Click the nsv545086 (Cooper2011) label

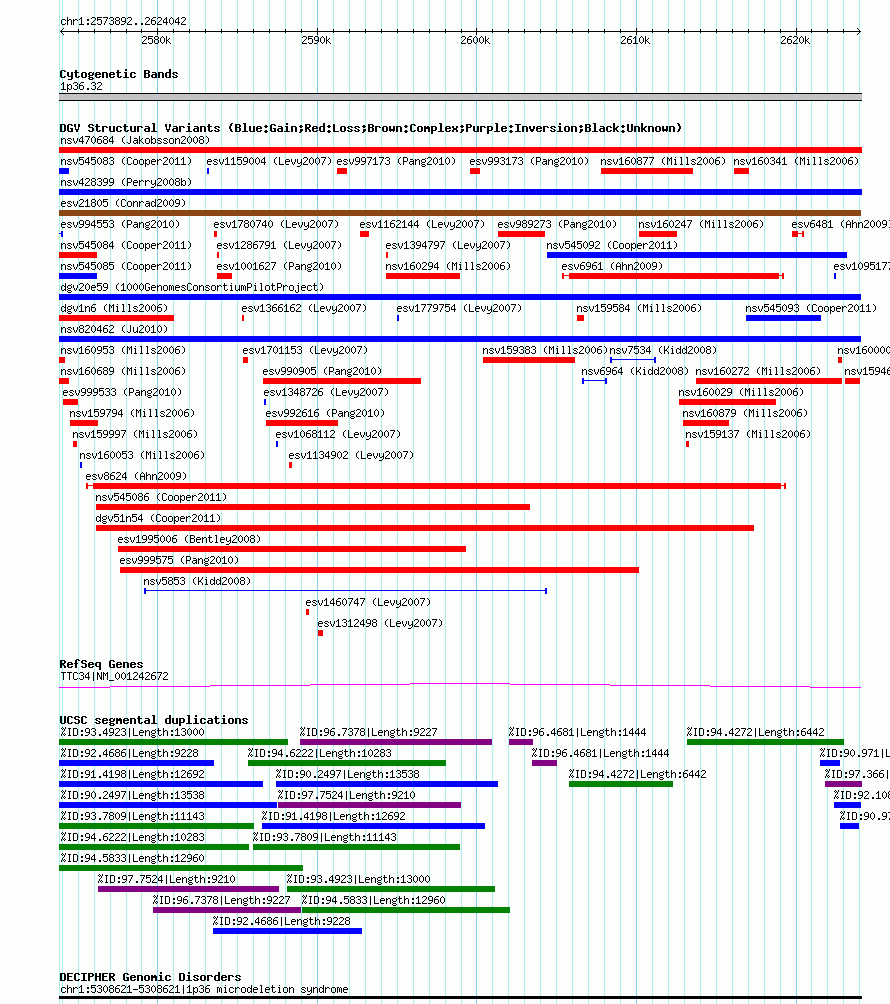161,497
